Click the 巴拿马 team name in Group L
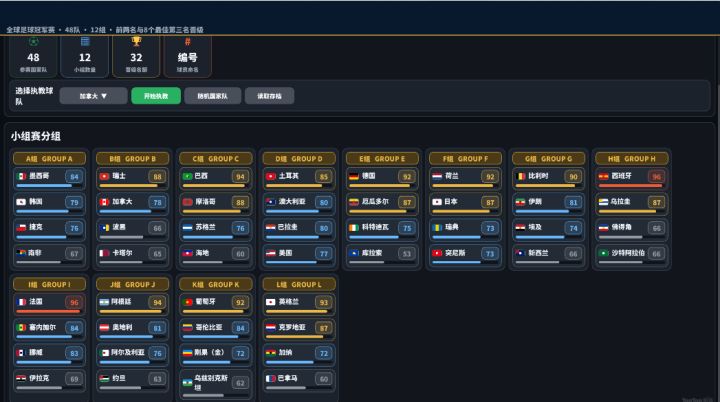 click(x=287, y=378)
